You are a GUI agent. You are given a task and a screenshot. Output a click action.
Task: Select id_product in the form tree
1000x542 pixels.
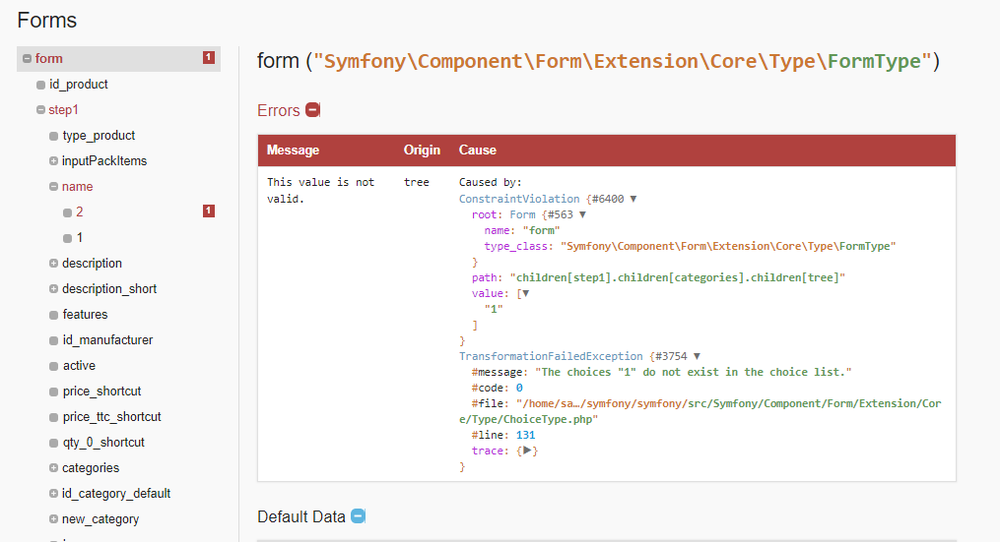[x=78, y=84]
